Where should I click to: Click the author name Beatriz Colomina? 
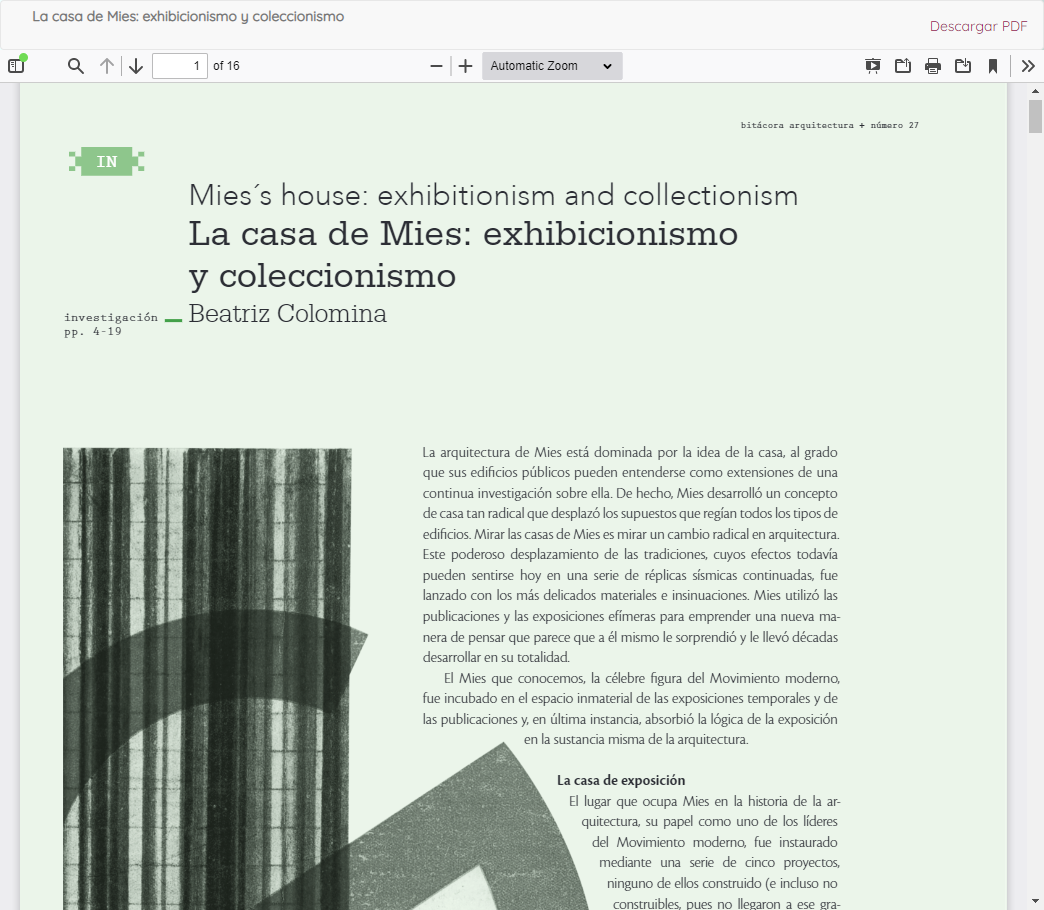tap(287, 314)
